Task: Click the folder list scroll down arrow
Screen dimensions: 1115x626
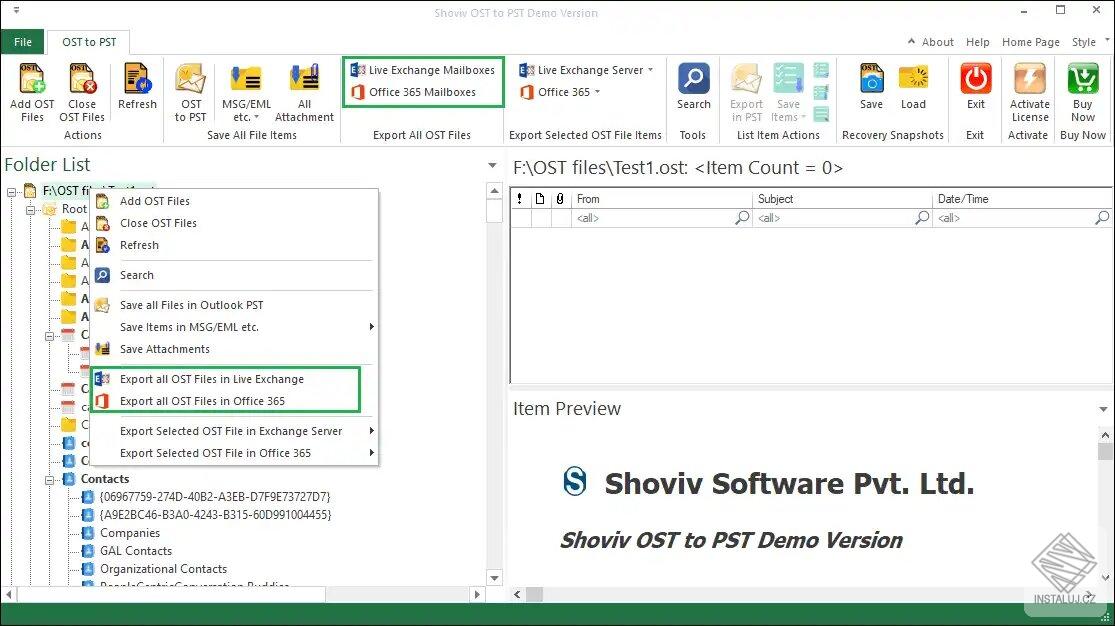Action: 494,578
